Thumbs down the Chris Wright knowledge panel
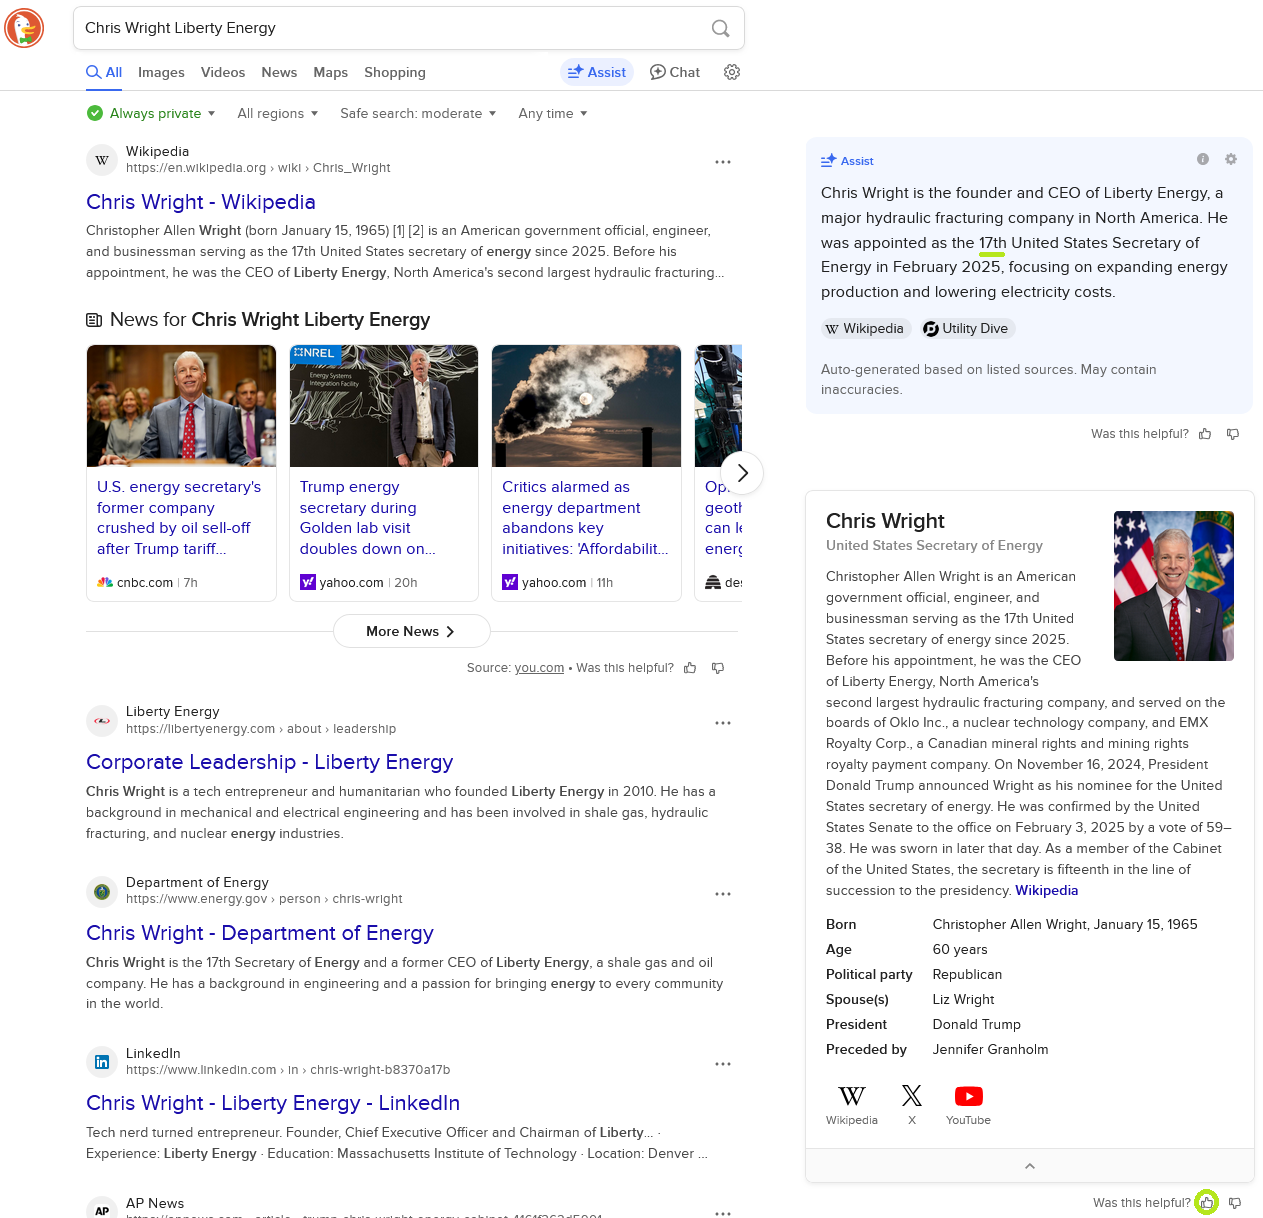 click(x=1235, y=1203)
